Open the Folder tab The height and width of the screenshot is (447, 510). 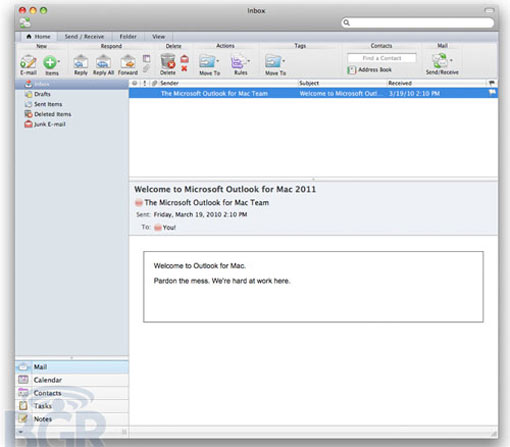point(128,37)
